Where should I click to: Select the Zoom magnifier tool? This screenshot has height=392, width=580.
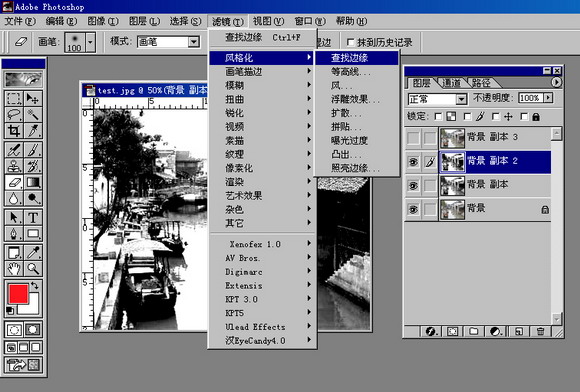pyautogui.click(x=33, y=269)
